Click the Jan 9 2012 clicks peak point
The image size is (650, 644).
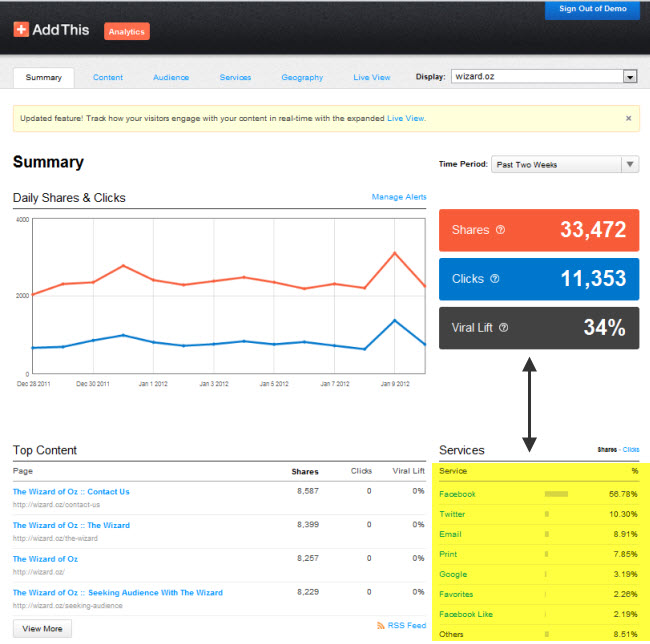(x=394, y=320)
